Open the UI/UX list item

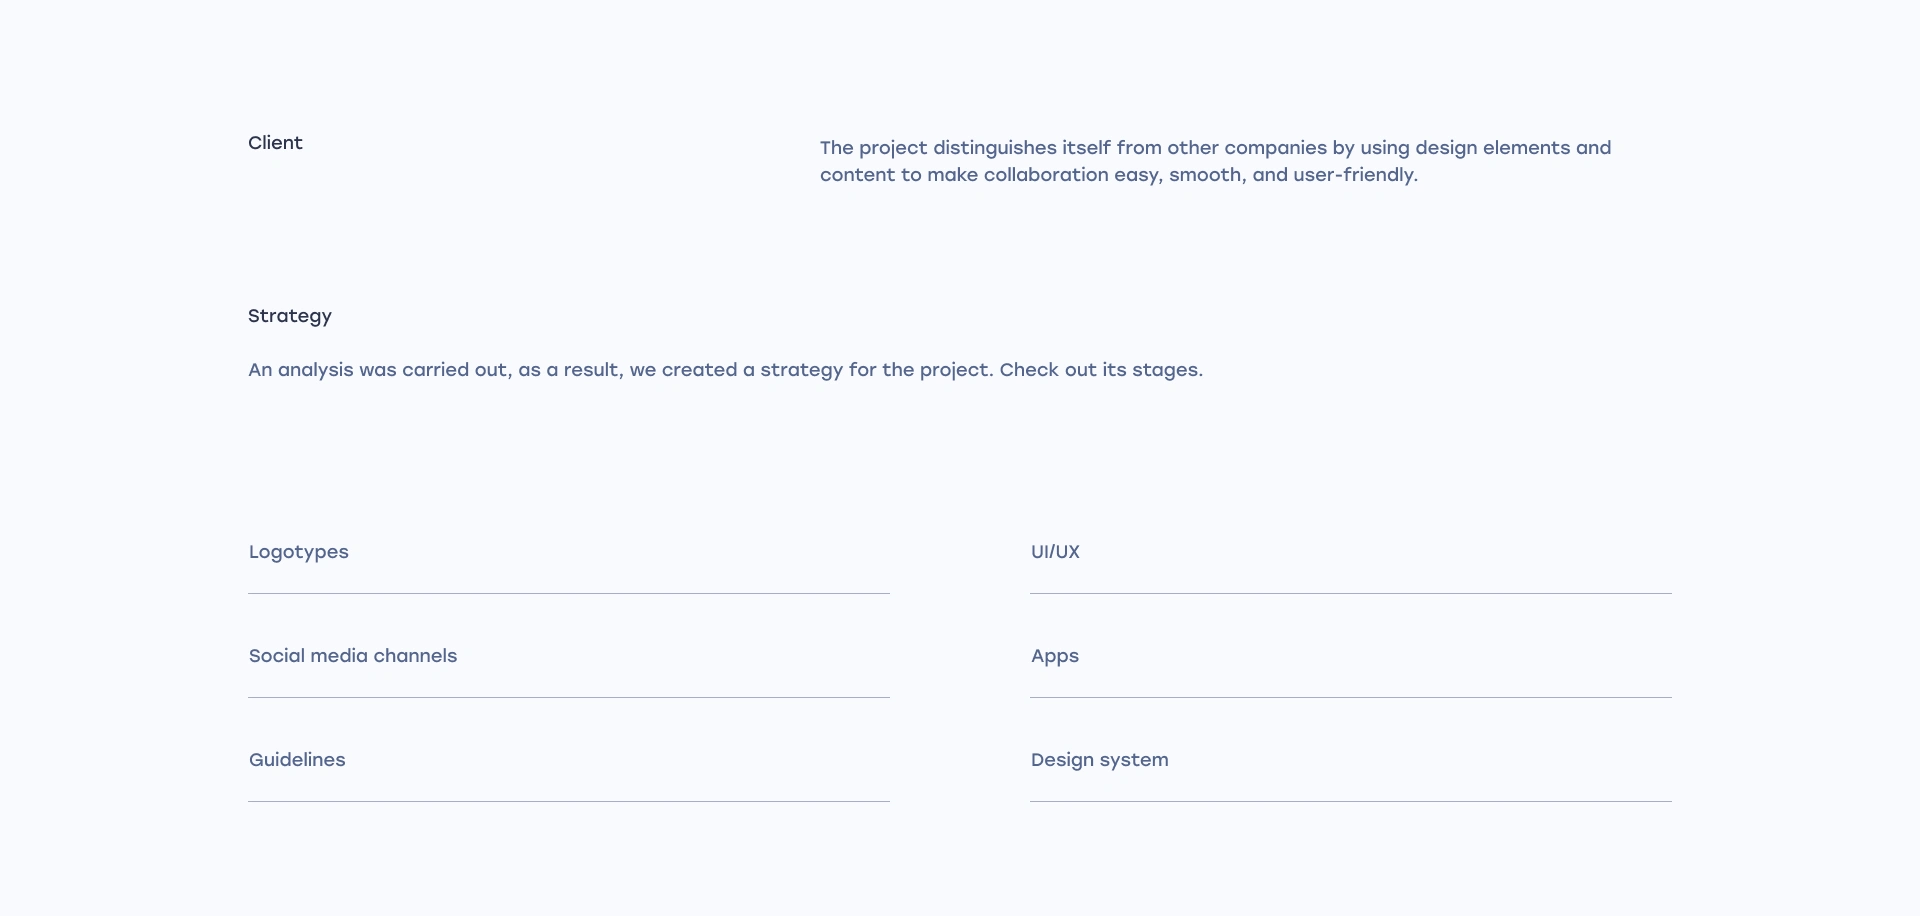1055,552
